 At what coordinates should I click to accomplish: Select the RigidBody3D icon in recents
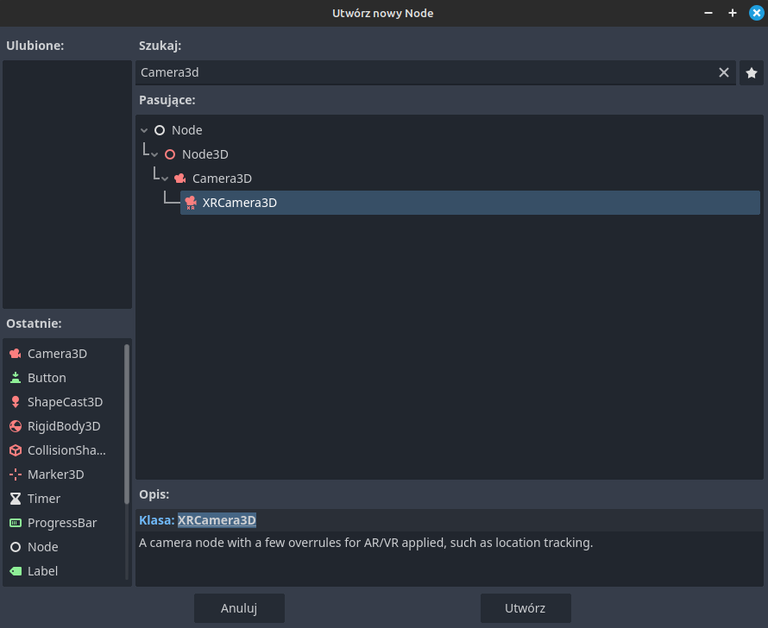[x=15, y=426]
